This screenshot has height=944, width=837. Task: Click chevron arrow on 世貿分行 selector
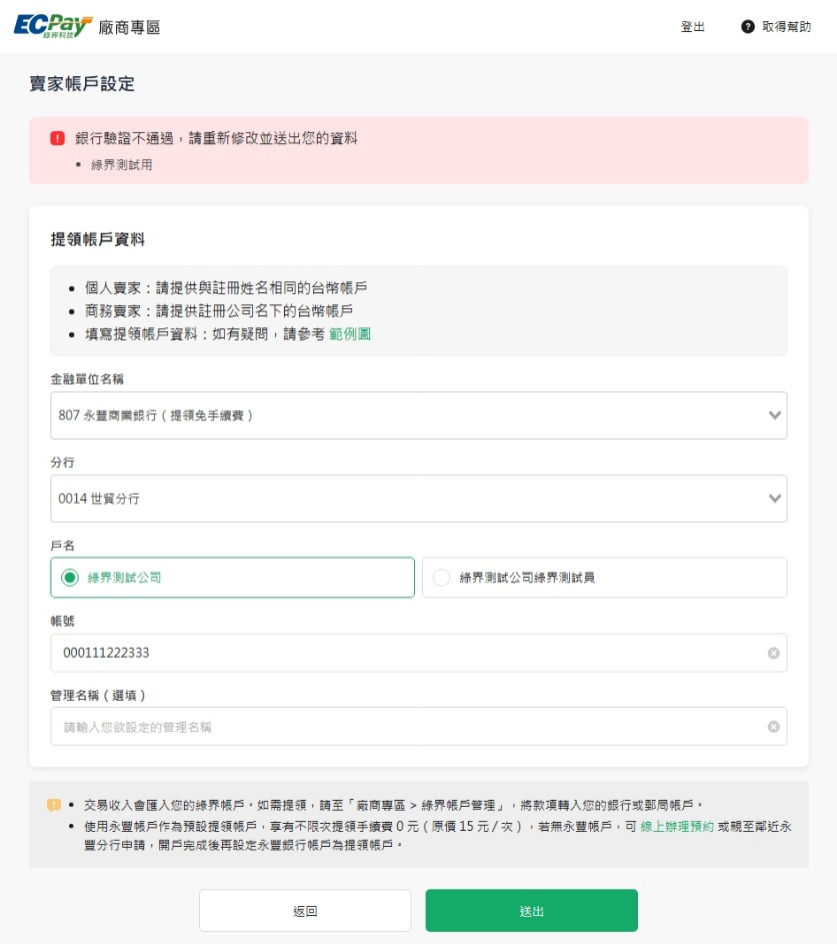click(x=774, y=498)
